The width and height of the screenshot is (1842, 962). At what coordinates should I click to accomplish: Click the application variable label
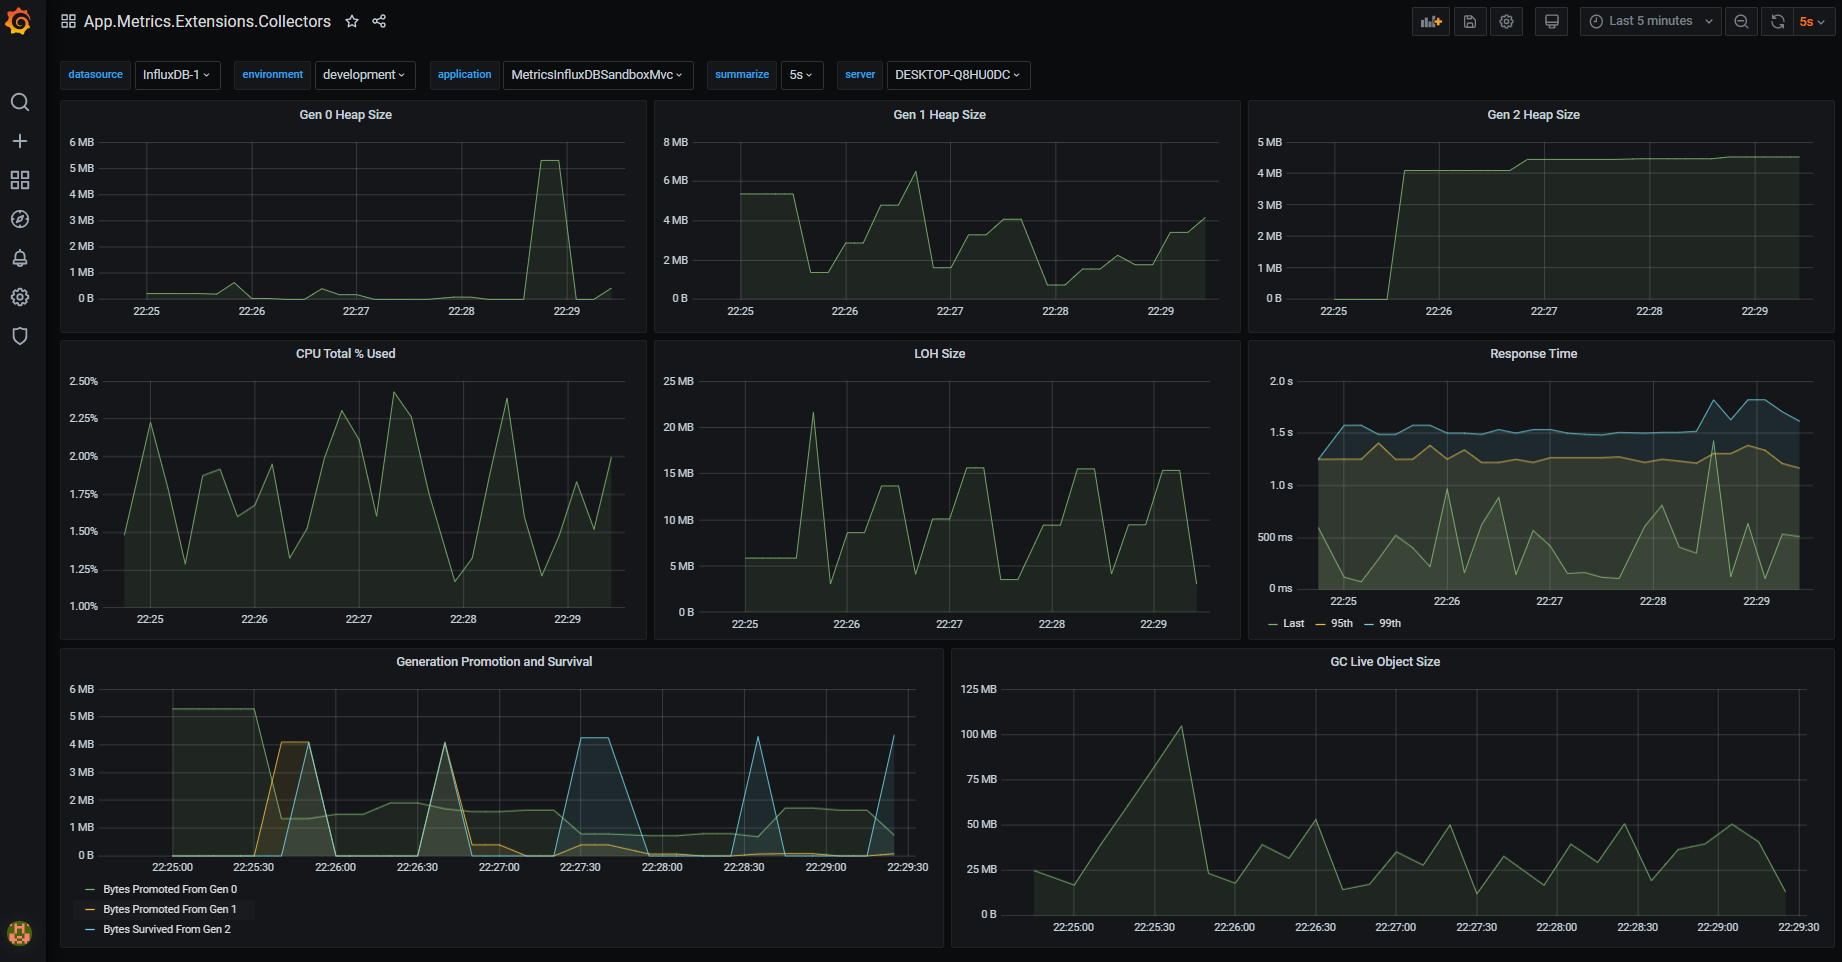[465, 75]
